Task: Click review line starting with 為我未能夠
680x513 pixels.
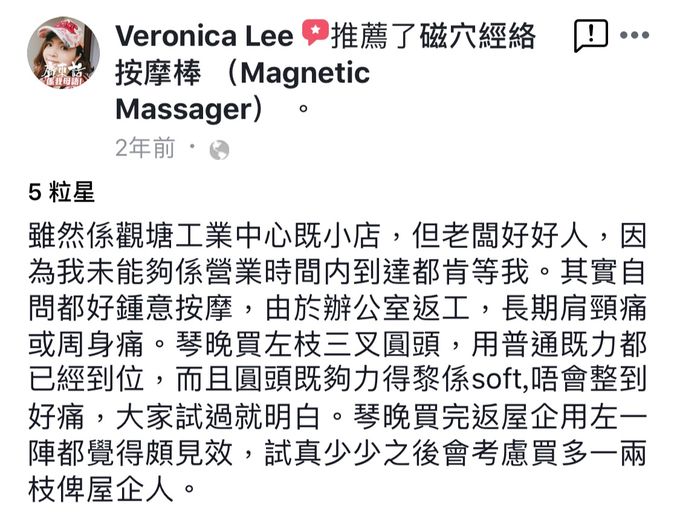Action: [337, 272]
